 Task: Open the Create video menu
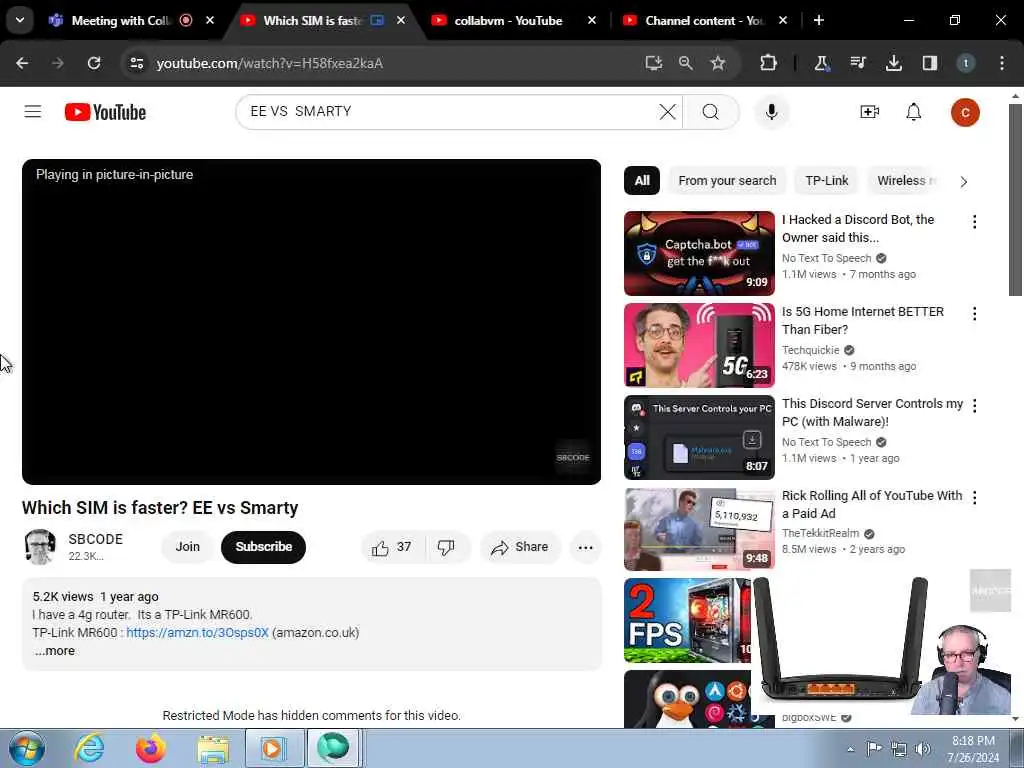pos(869,112)
